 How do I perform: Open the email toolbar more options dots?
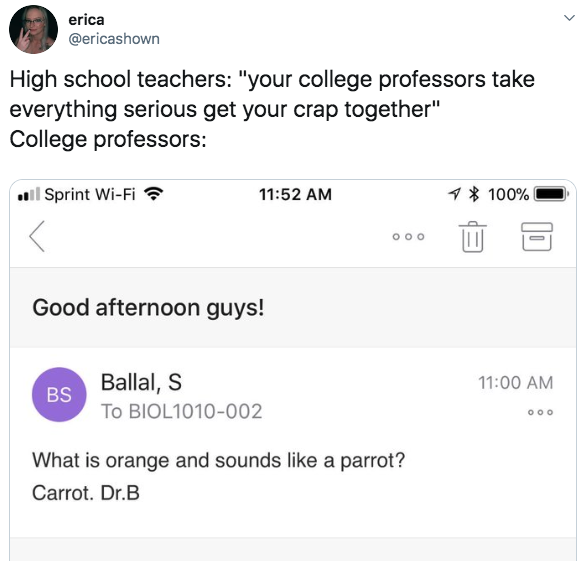pos(409,236)
